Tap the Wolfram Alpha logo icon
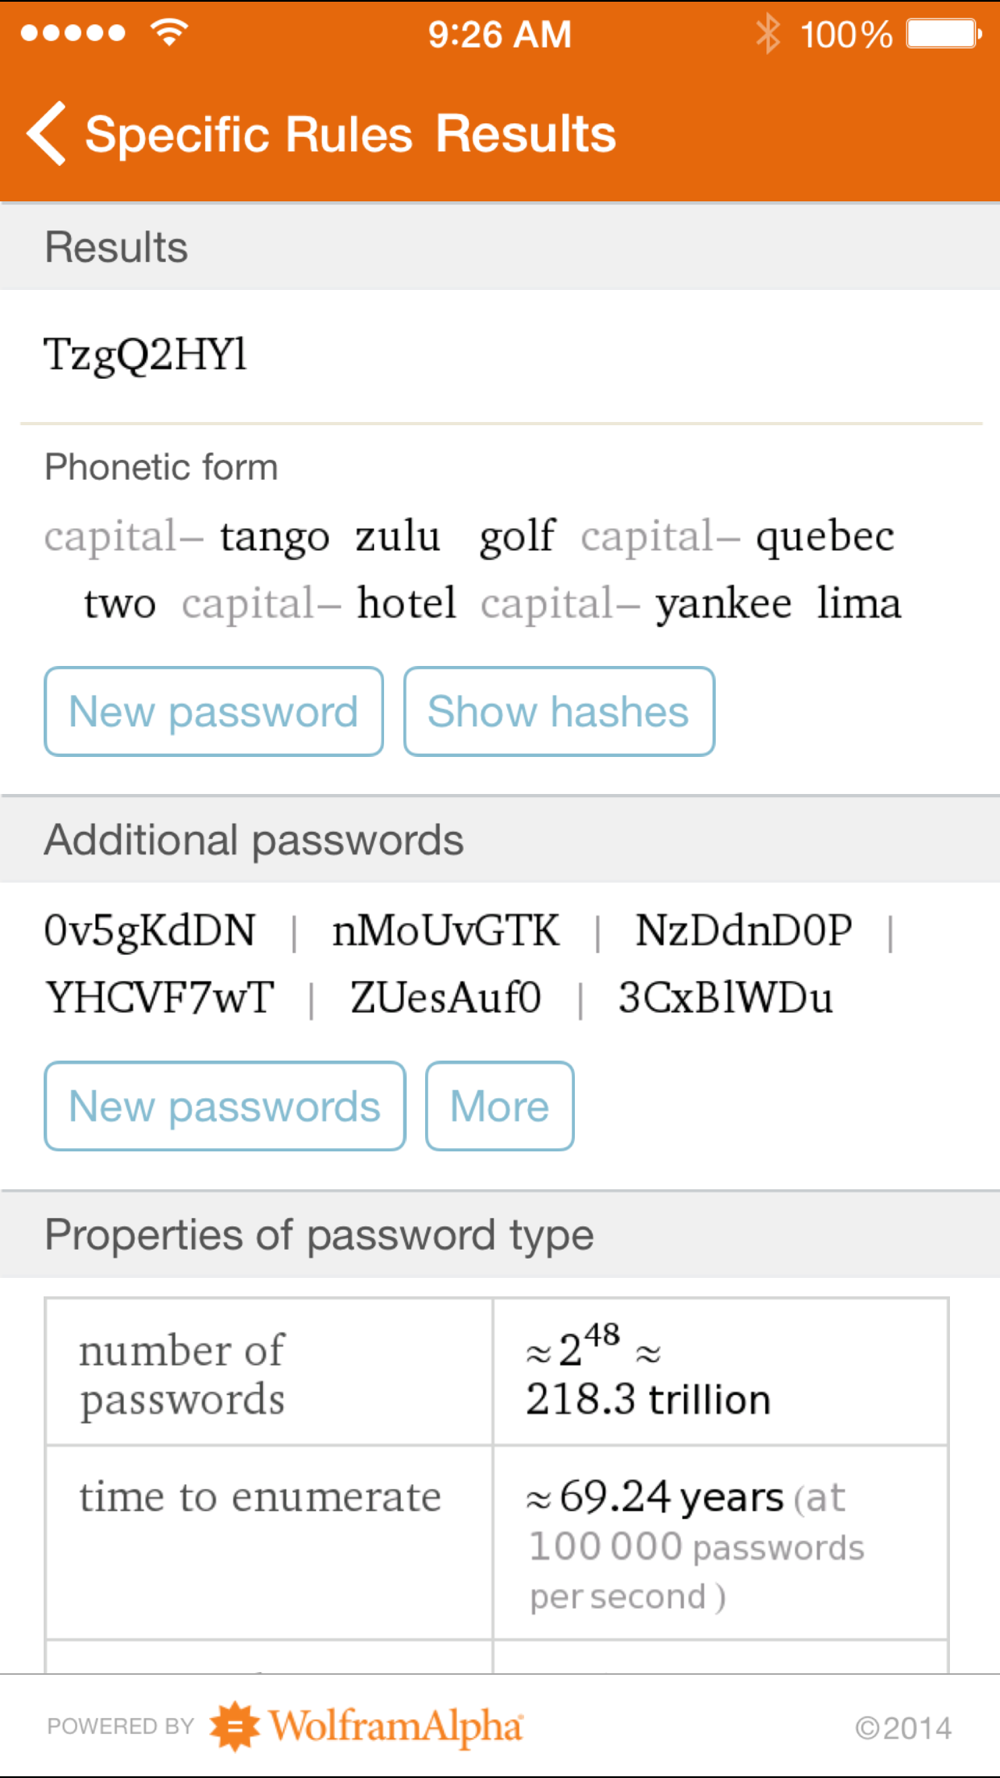Screen dimensions: 1000x1778 [235, 1726]
